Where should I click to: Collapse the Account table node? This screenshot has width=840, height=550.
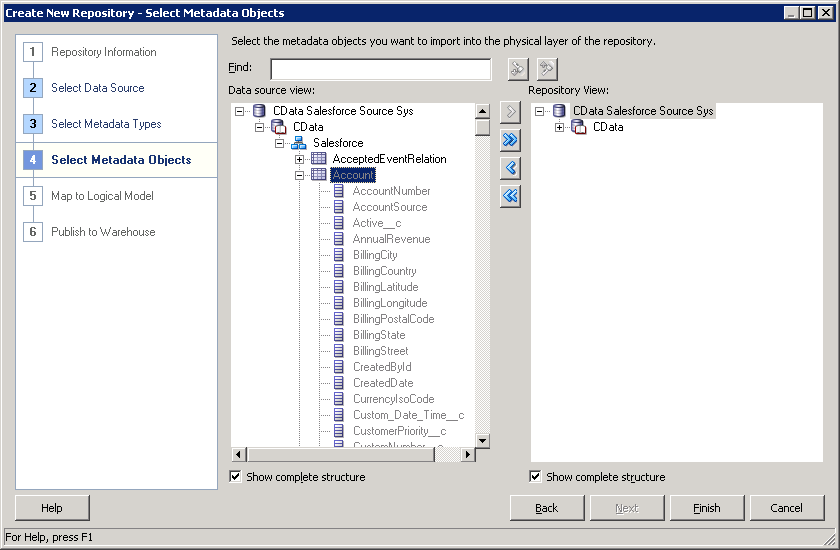300,175
